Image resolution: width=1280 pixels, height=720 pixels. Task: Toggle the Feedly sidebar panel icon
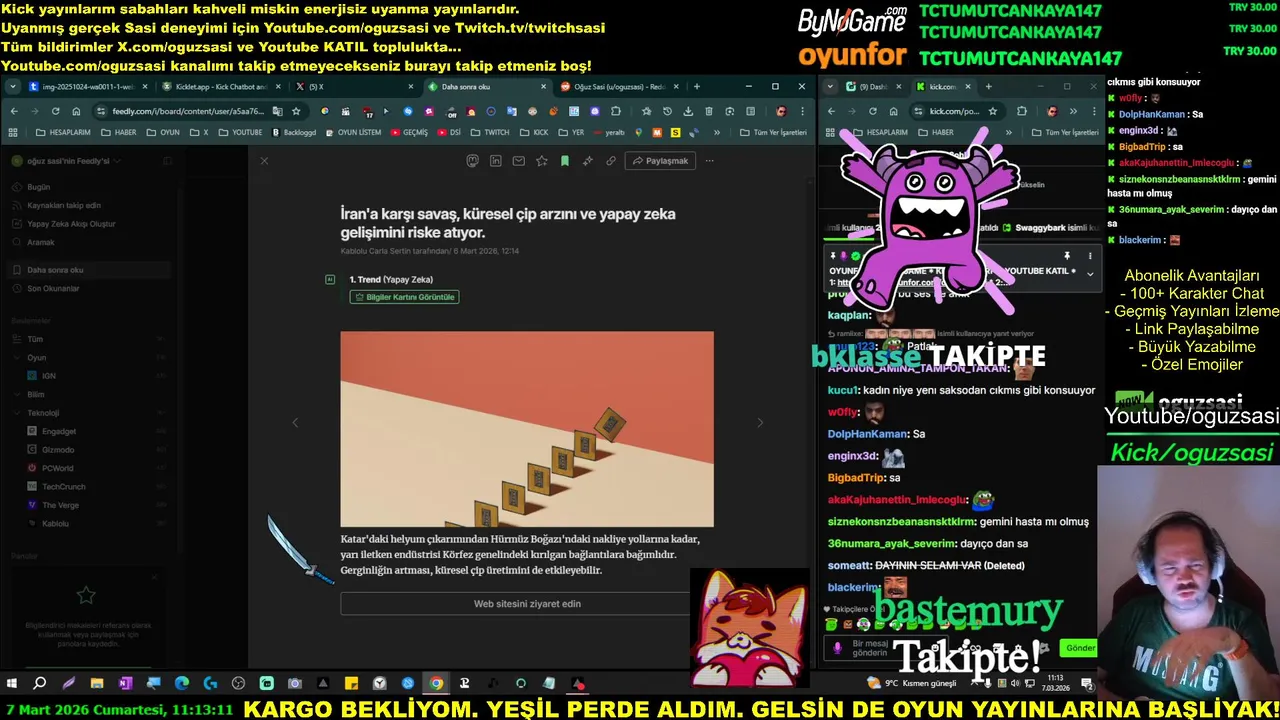168,161
